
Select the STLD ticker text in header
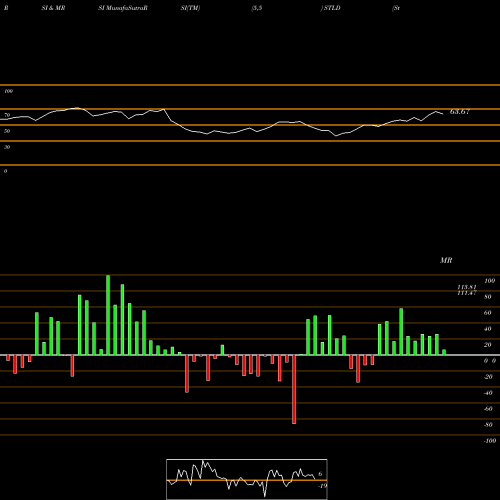[x=332, y=8]
